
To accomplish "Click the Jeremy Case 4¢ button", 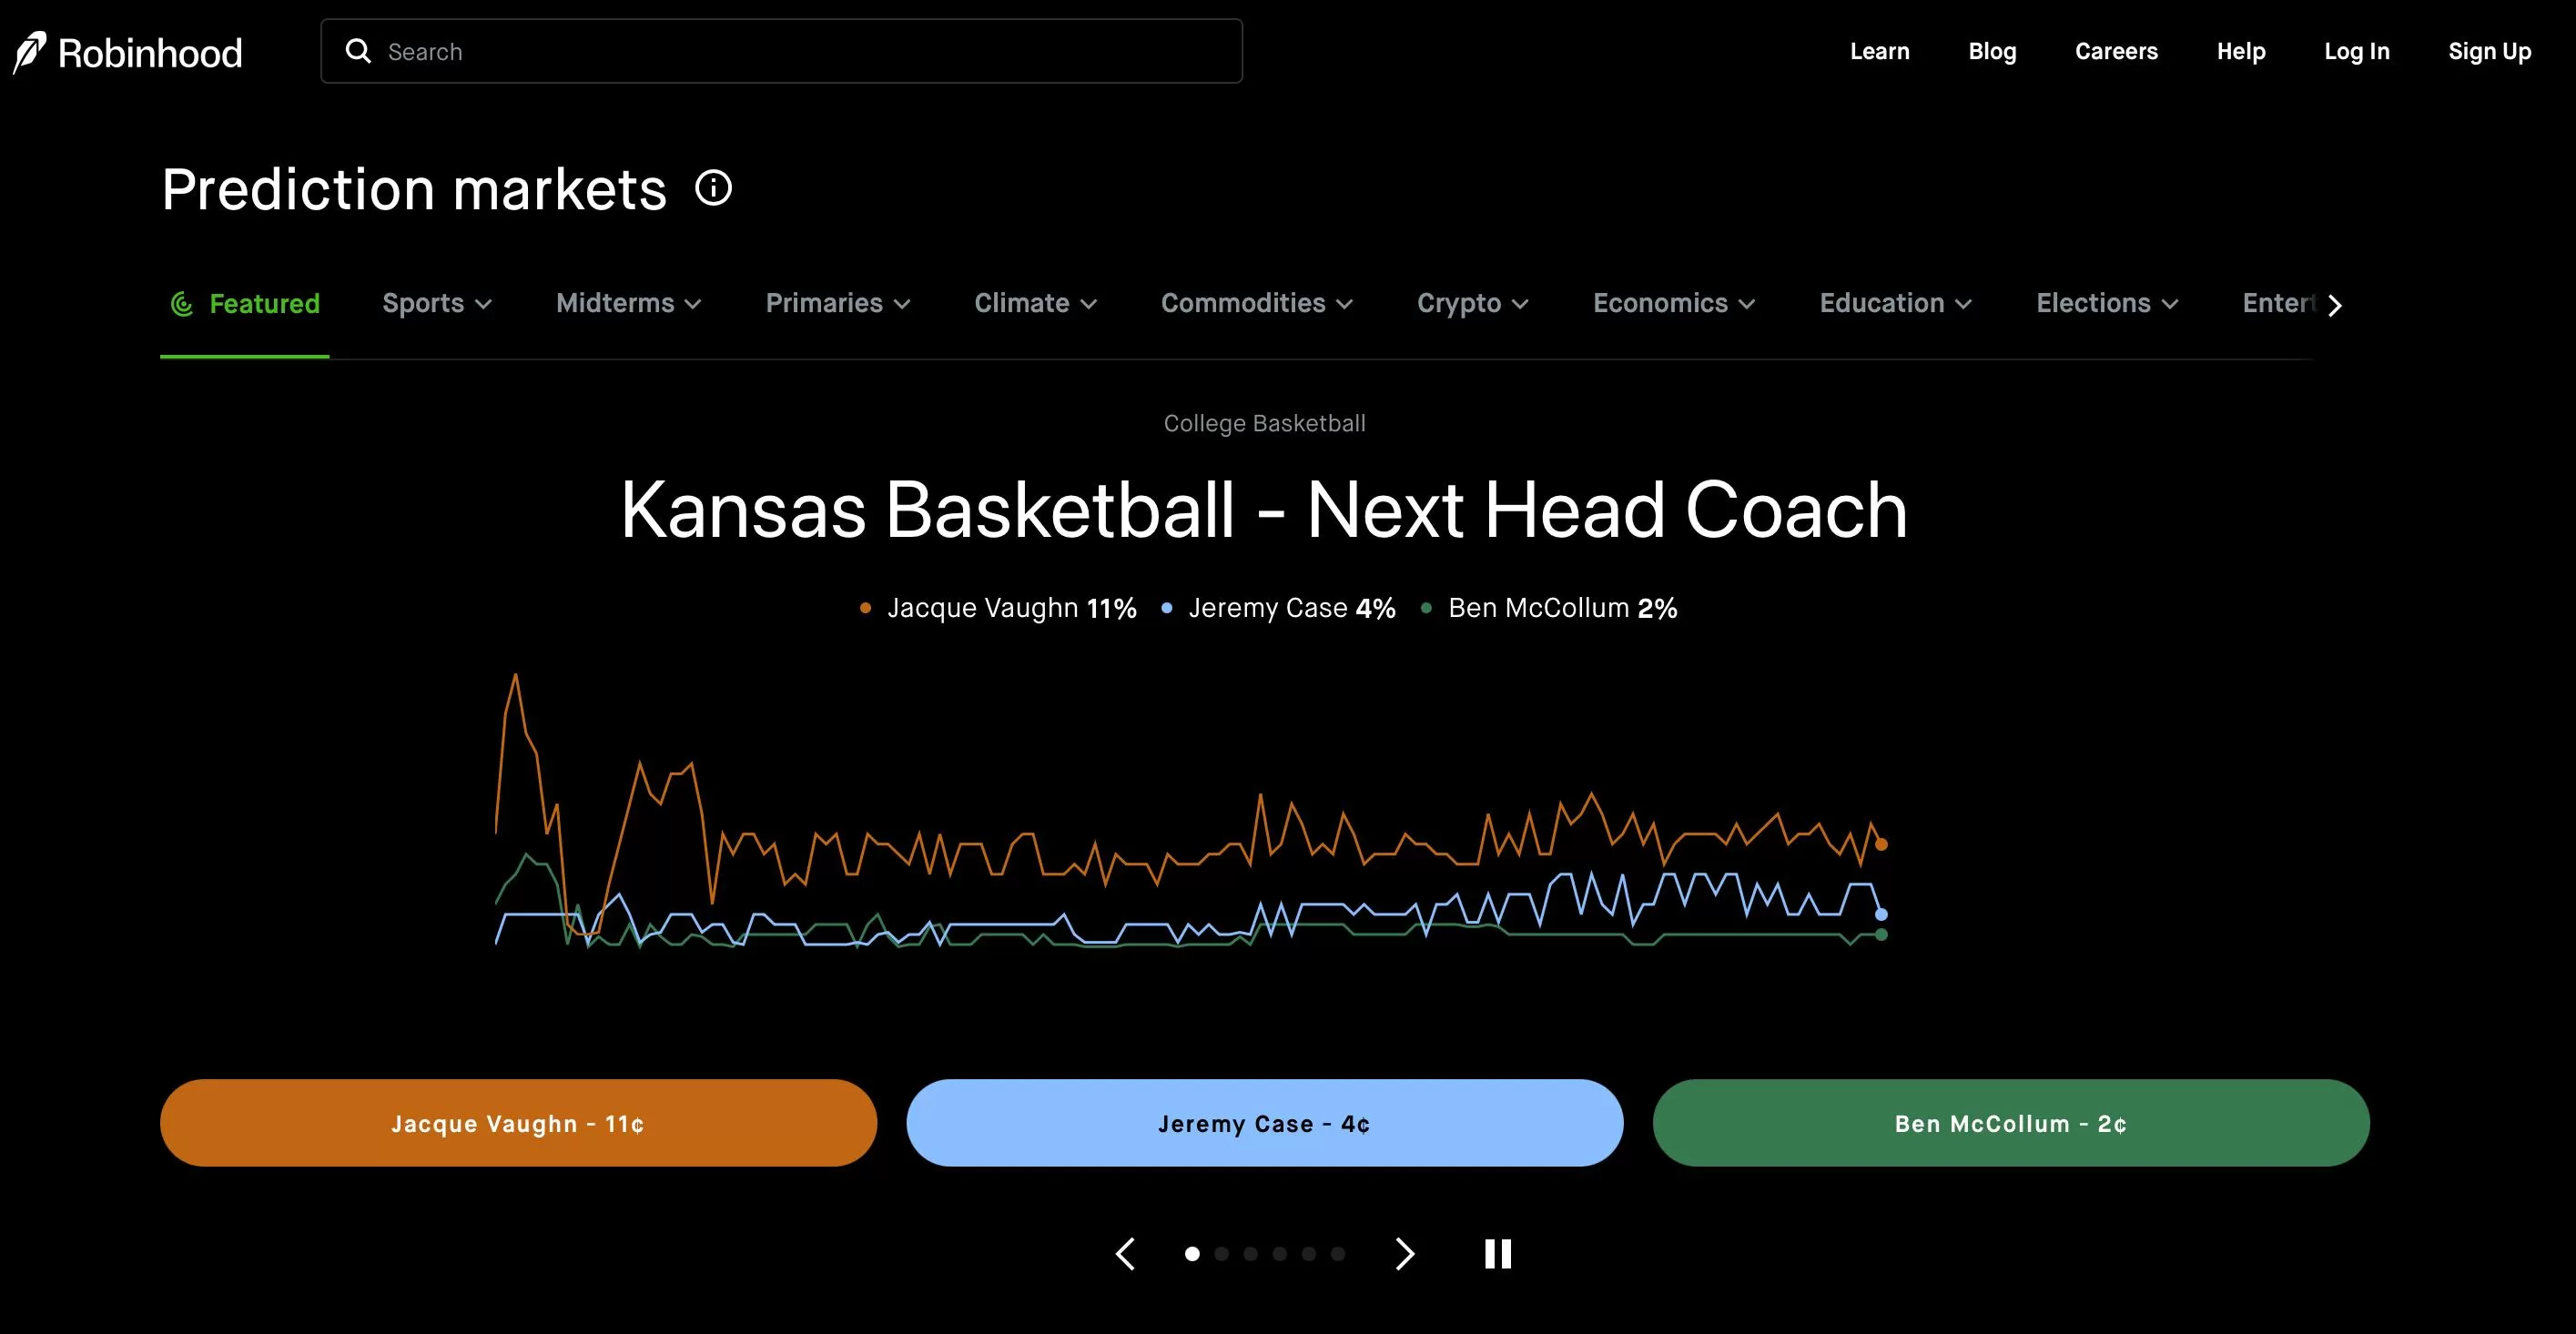I will pyautogui.click(x=1265, y=1123).
